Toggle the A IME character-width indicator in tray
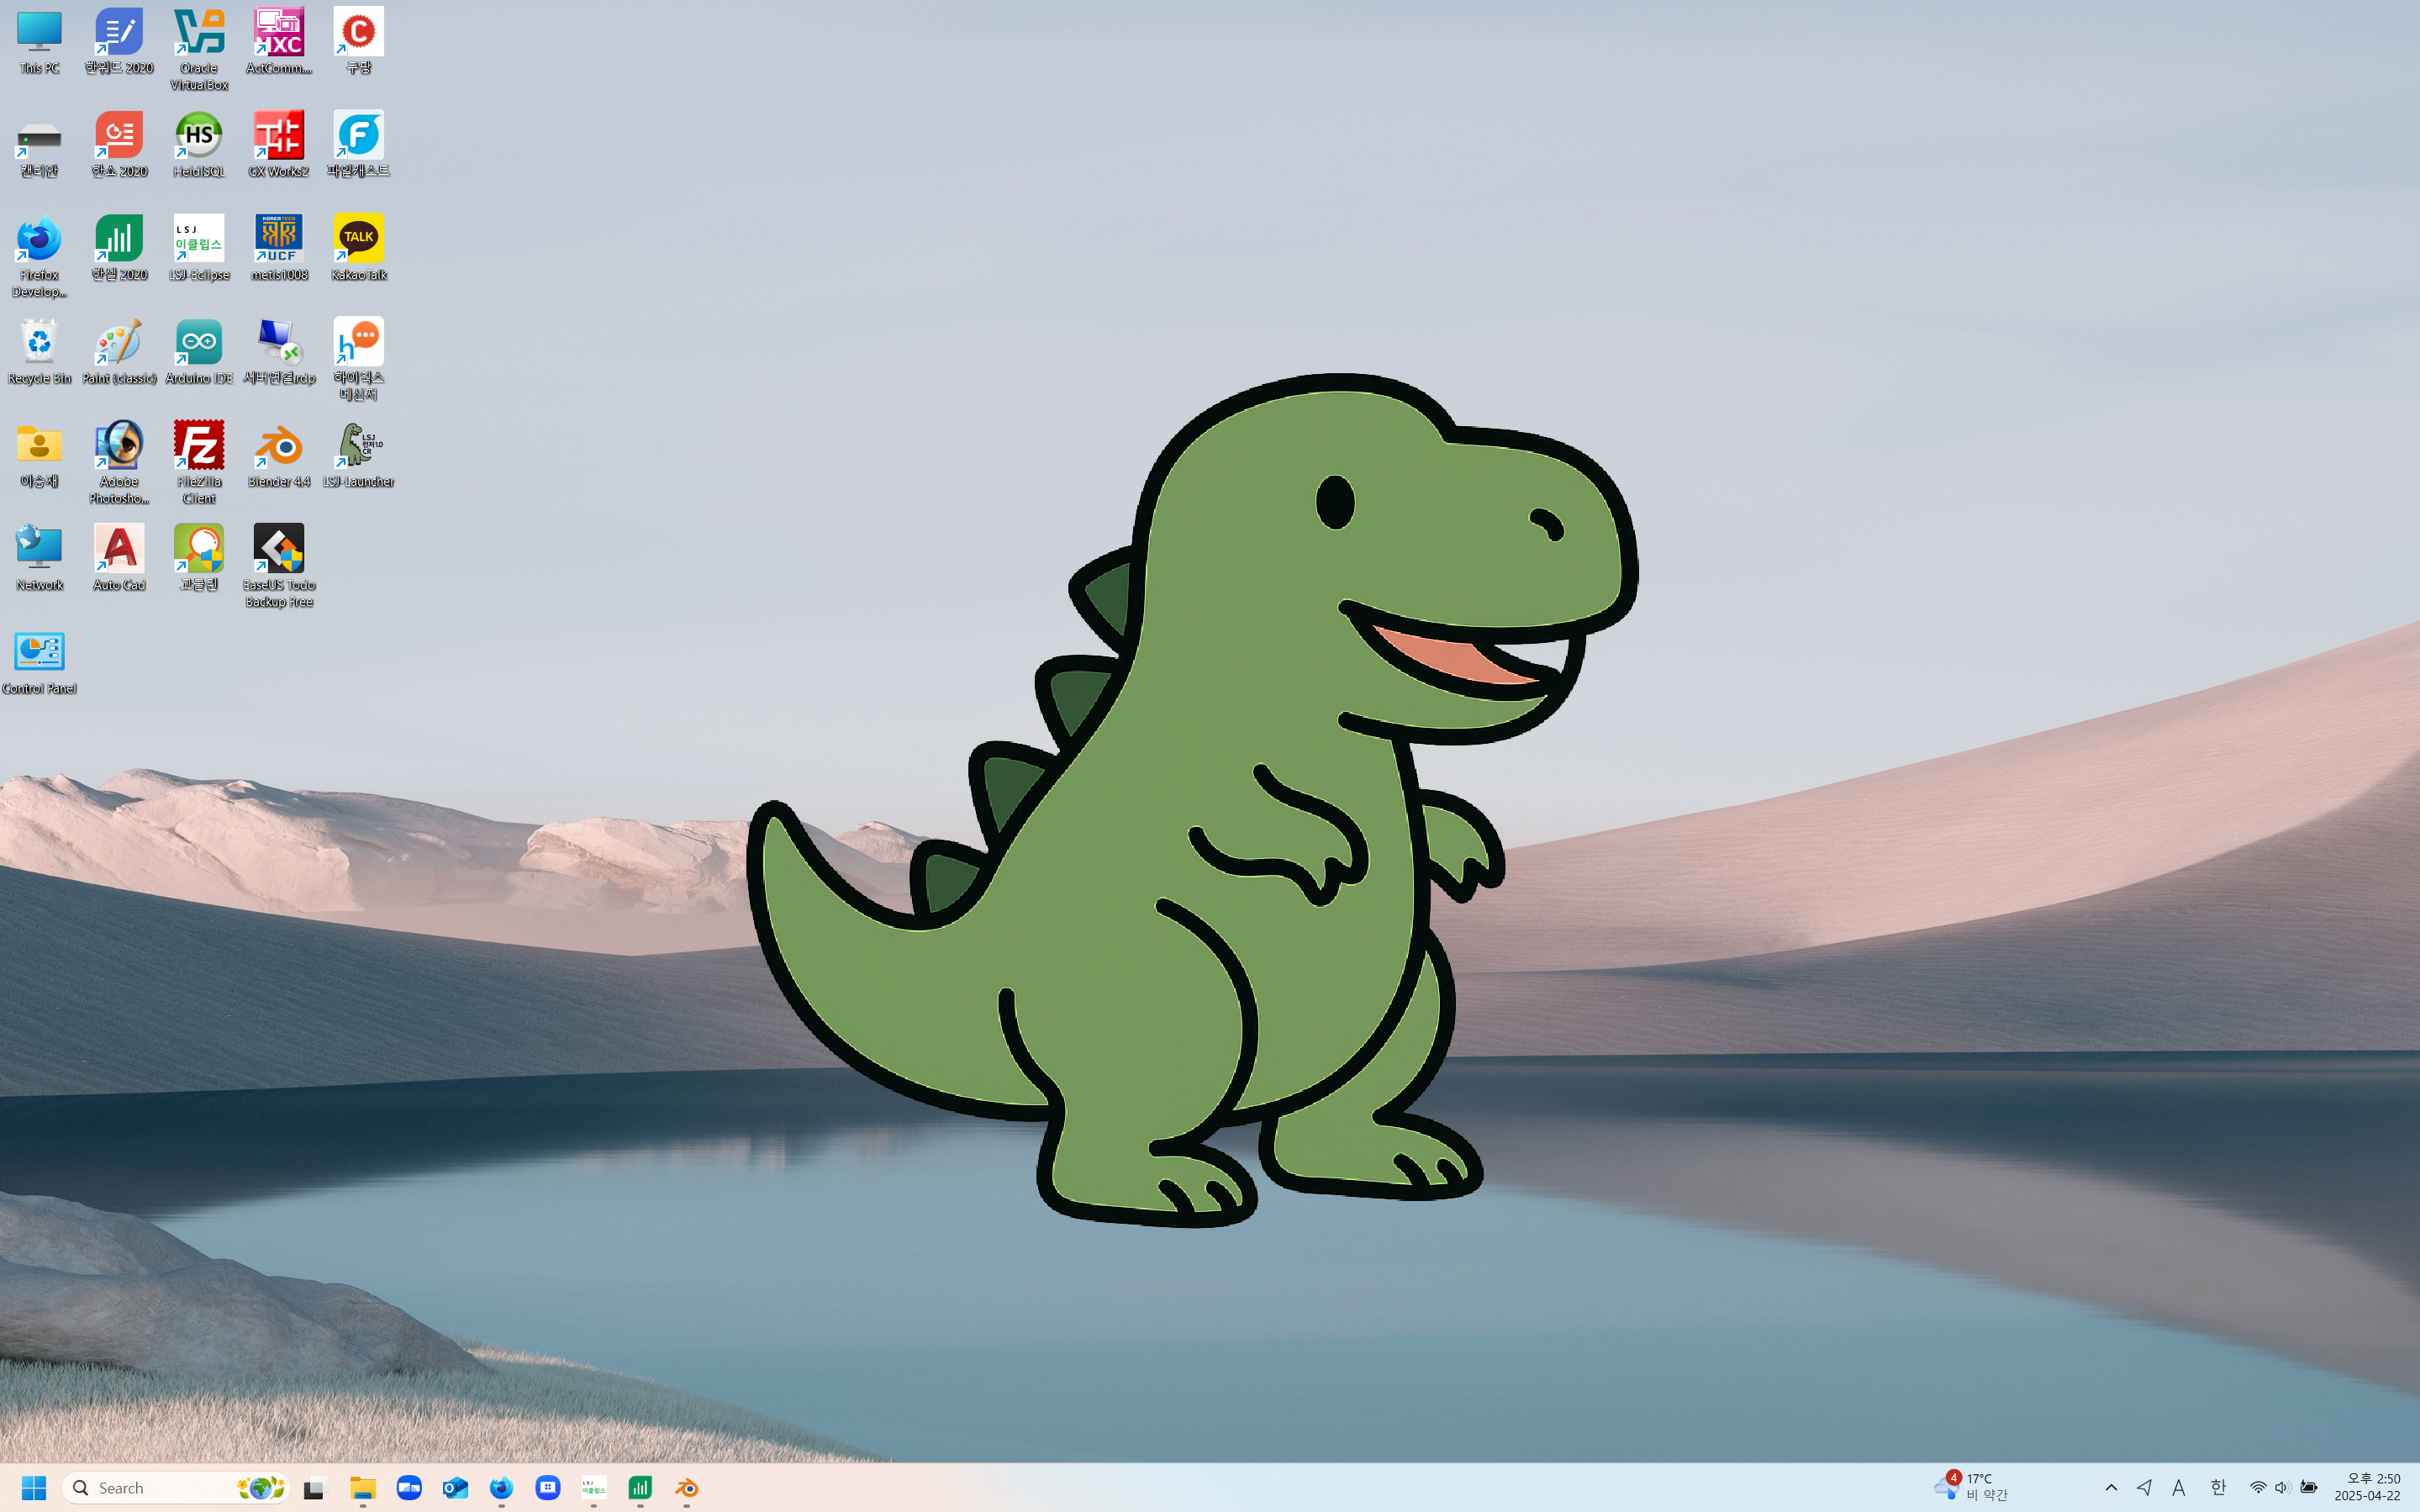The width and height of the screenshot is (2420, 1512). tap(2179, 1487)
